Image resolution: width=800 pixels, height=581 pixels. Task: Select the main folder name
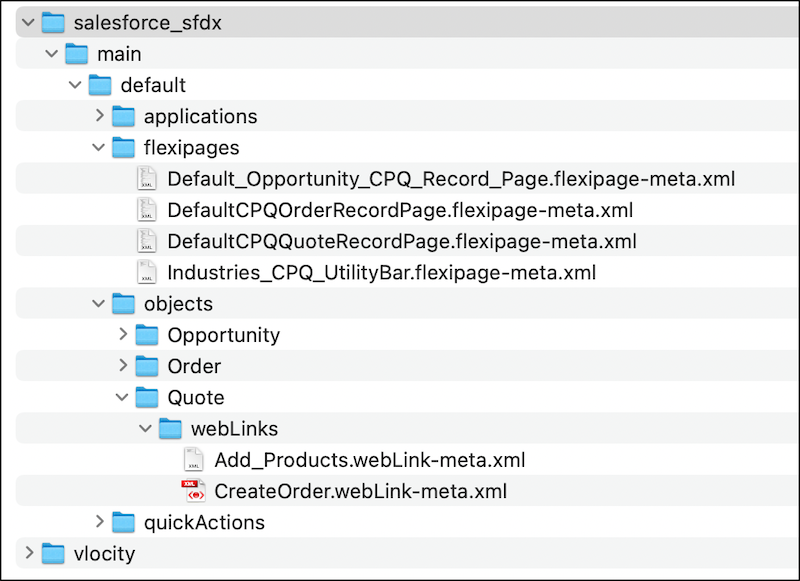point(119,54)
